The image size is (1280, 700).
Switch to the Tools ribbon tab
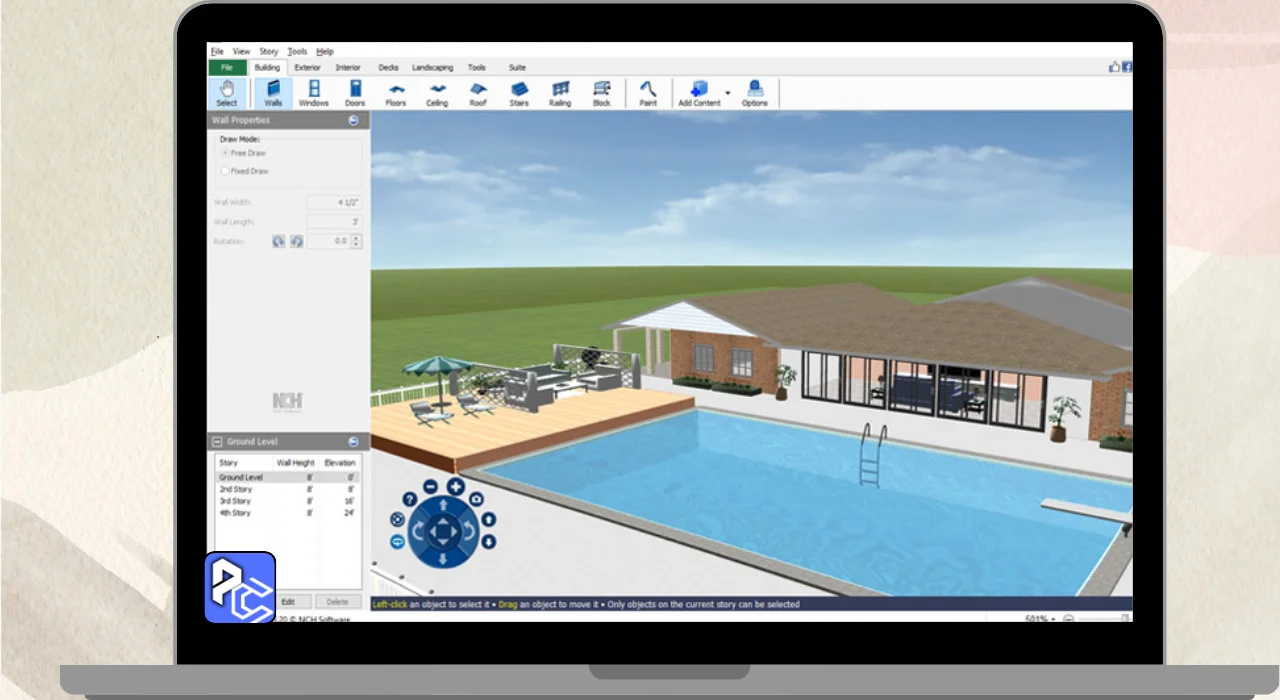[477, 67]
